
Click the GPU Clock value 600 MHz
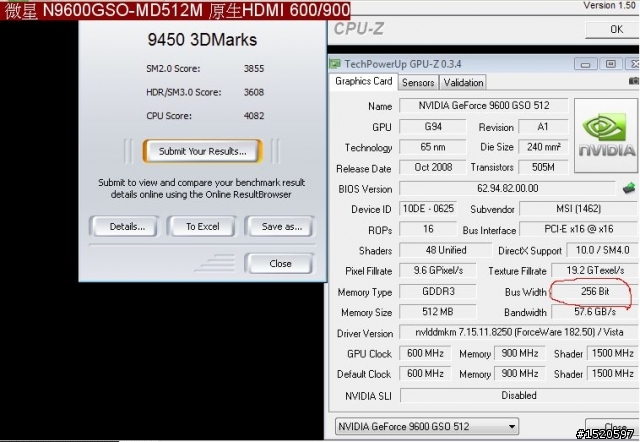425,353
